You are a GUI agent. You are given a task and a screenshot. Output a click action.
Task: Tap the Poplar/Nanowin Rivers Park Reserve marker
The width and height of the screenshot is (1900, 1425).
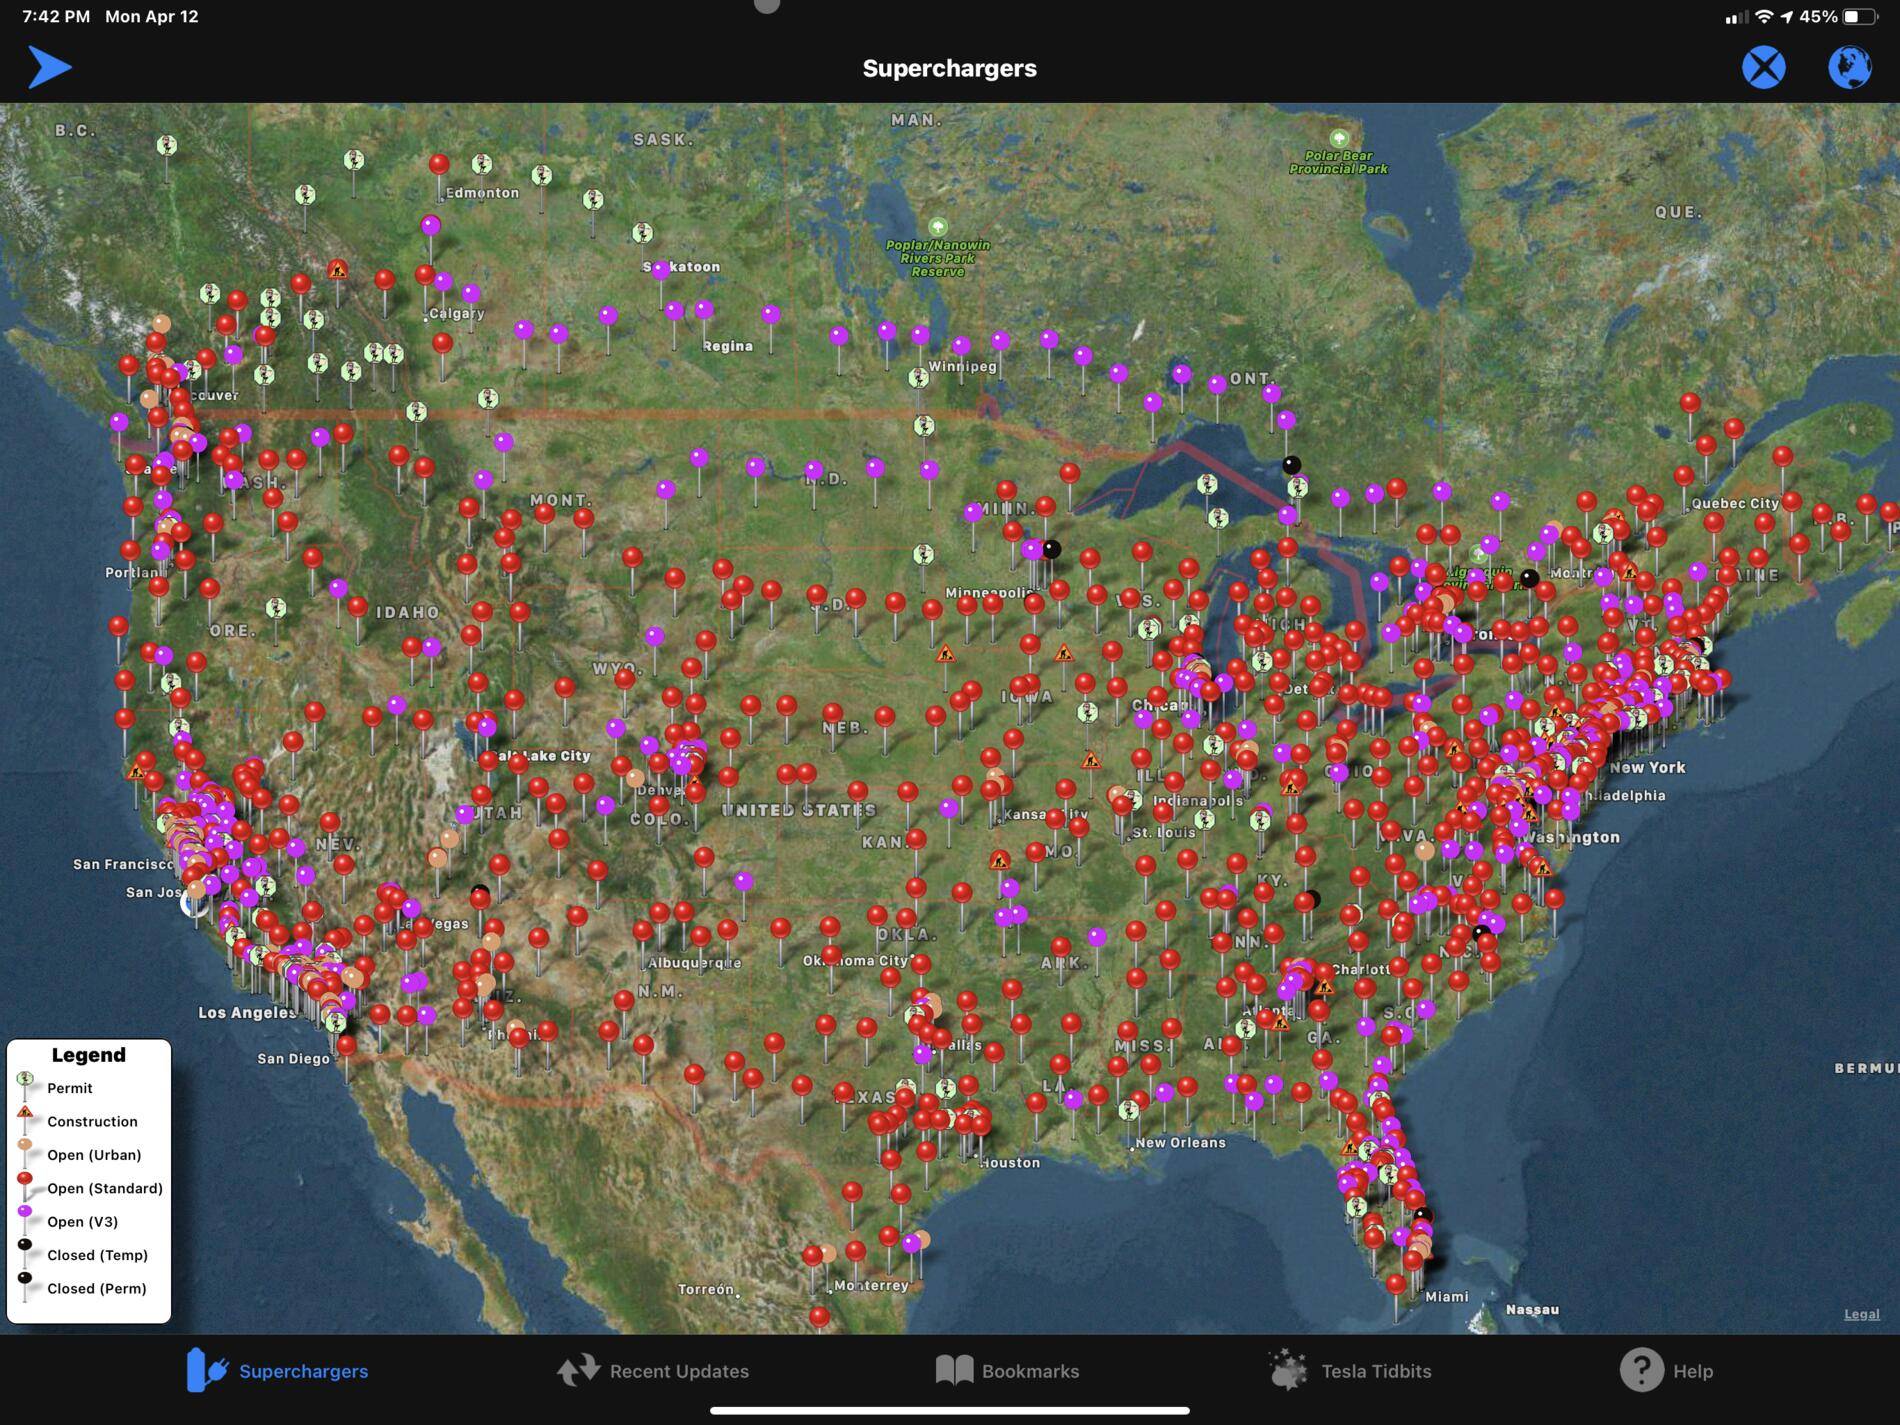point(937,227)
